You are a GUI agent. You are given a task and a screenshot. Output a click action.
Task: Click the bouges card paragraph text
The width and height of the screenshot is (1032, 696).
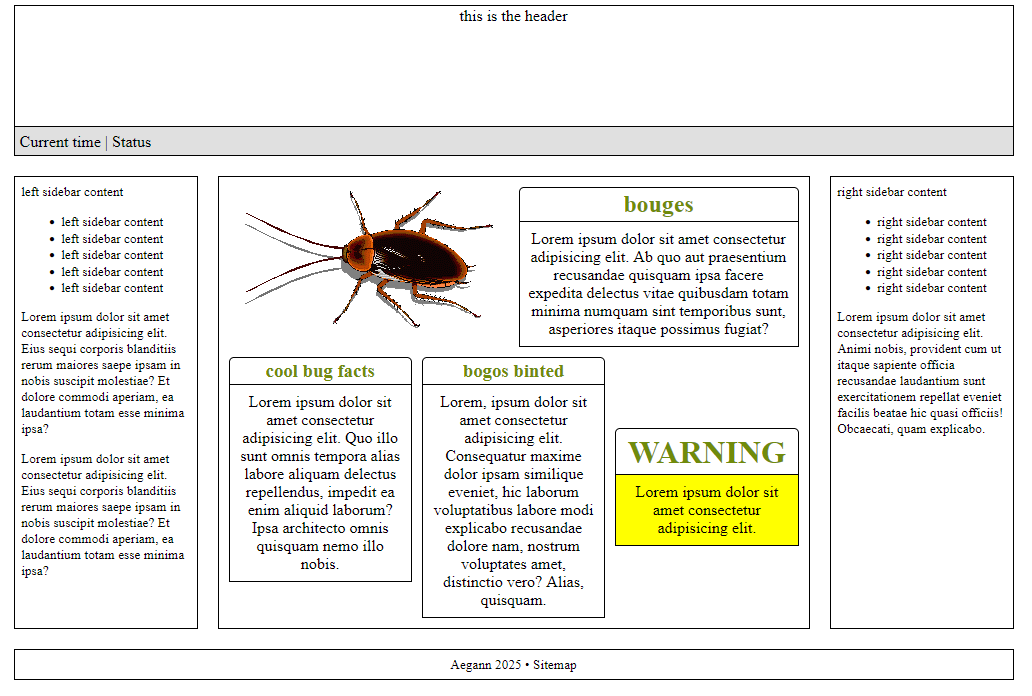click(659, 284)
